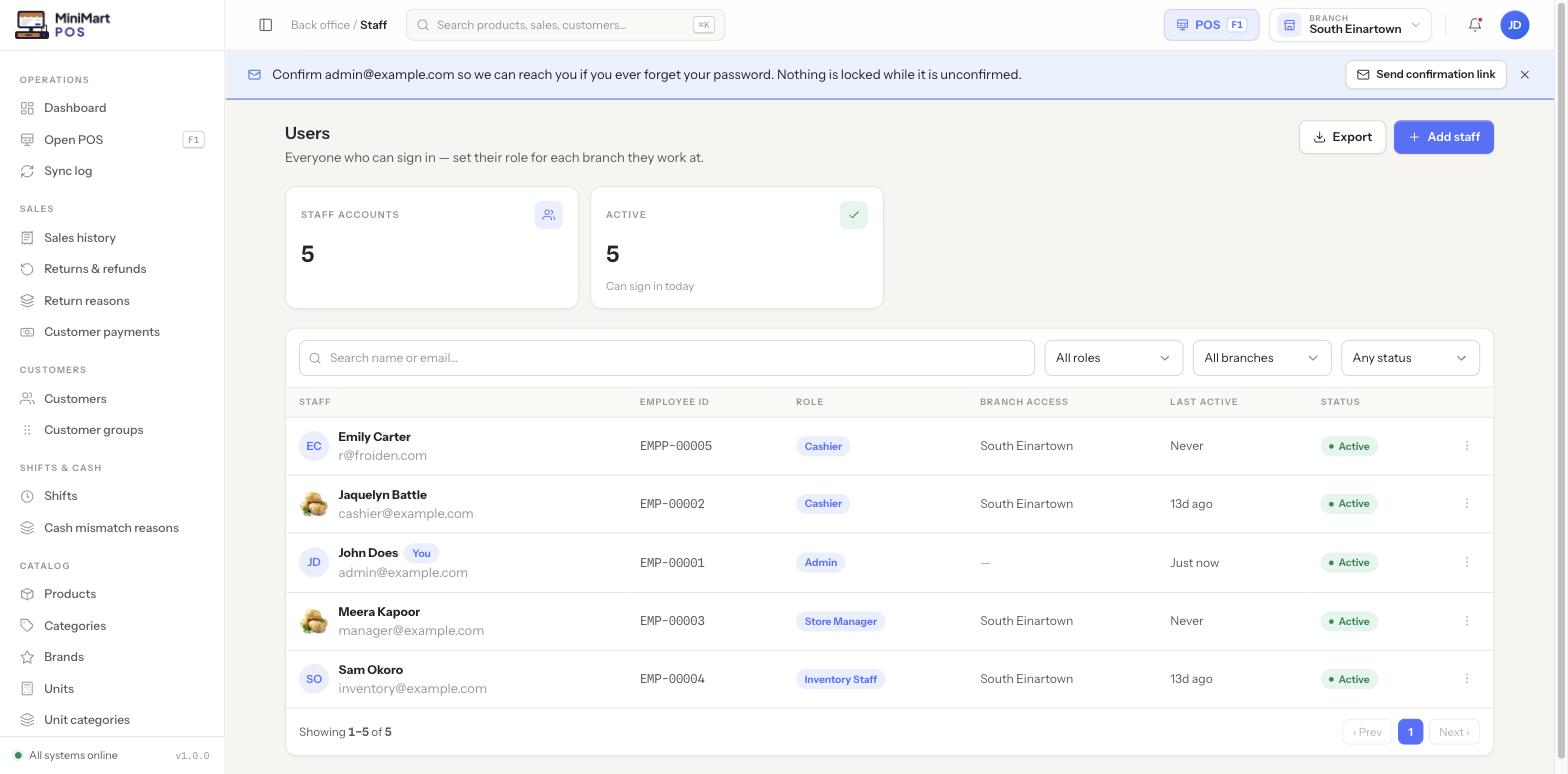Open row actions for Sam Okoro
Screen dimensions: 1568x774
(x=1467, y=679)
